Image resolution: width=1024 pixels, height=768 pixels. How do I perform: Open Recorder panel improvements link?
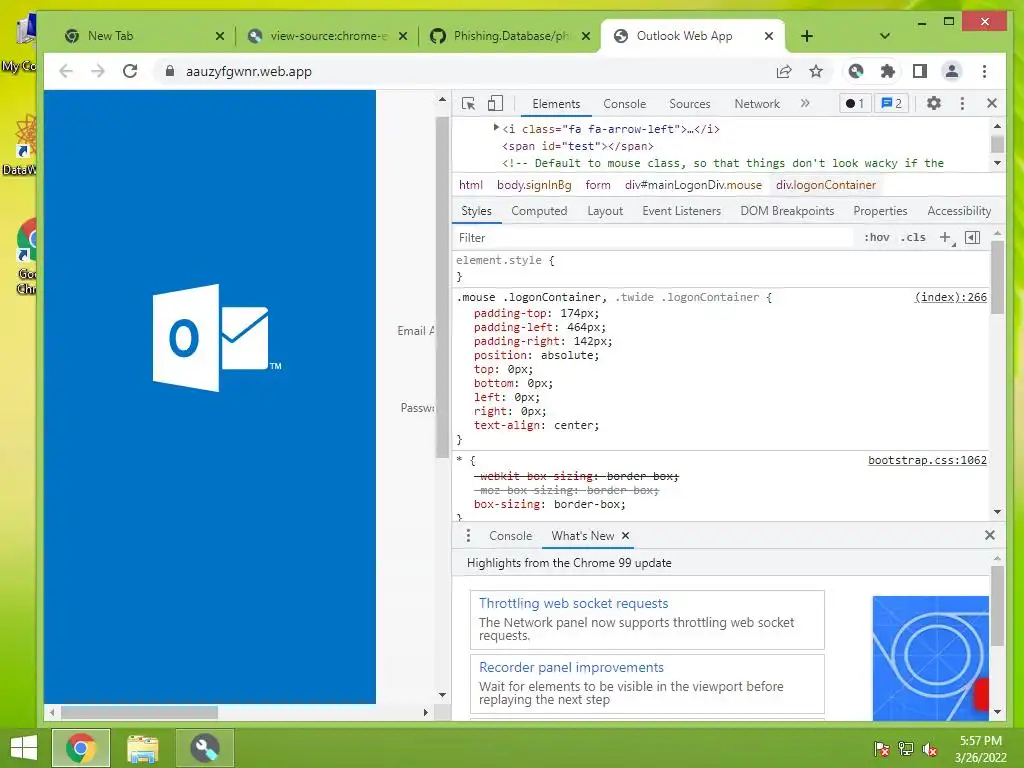571,667
